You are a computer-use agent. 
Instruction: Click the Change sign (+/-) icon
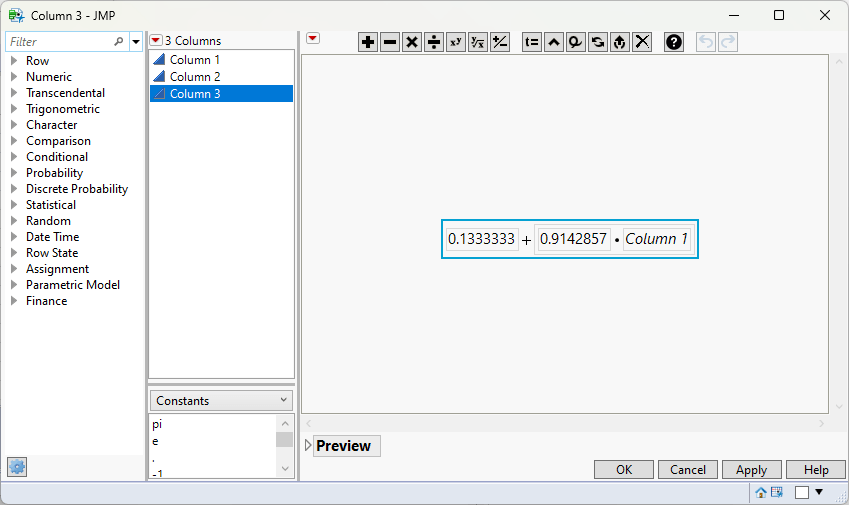(x=500, y=42)
